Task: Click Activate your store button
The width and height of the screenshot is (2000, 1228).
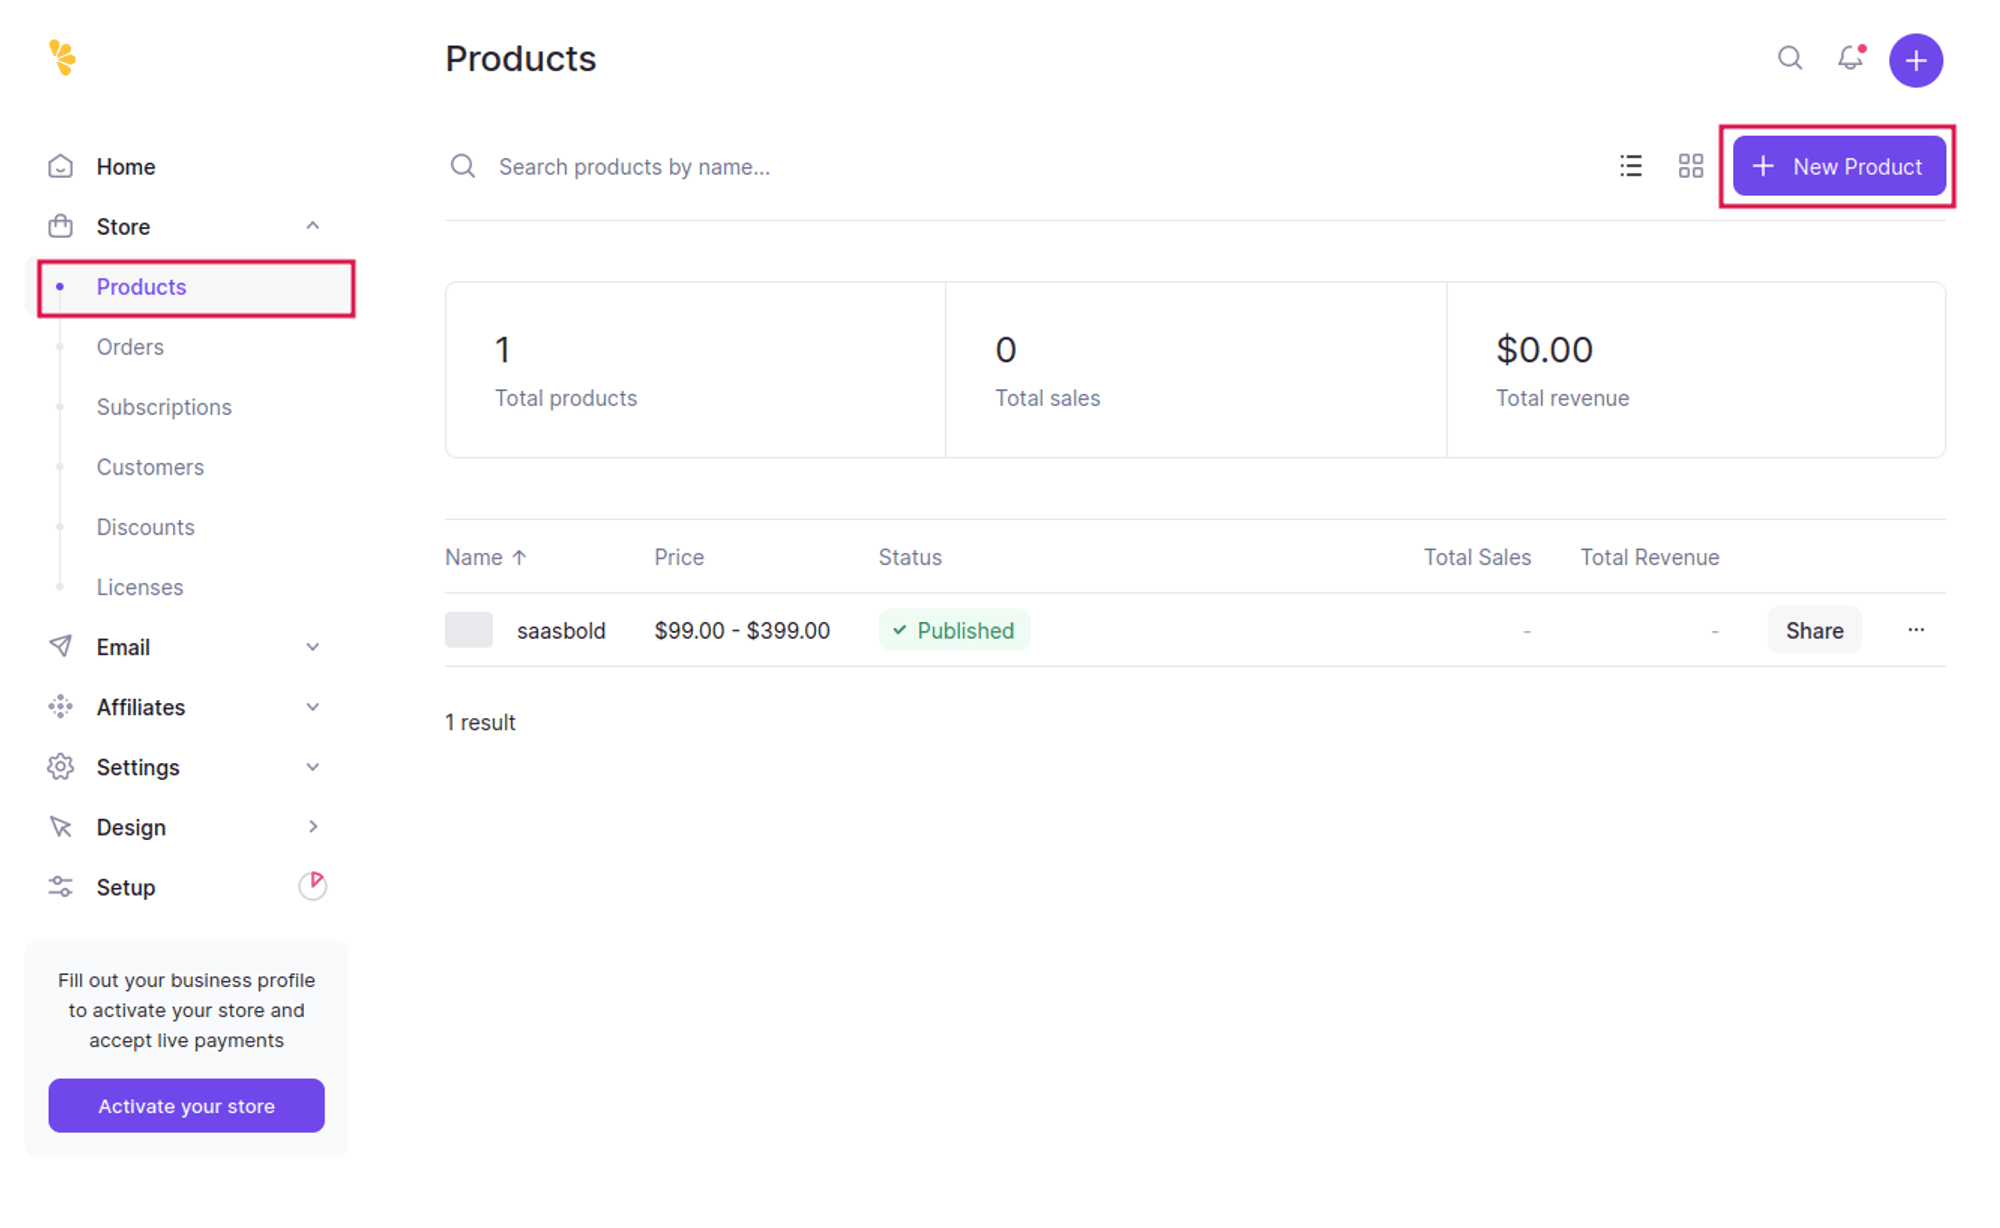Action: click(185, 1105)
